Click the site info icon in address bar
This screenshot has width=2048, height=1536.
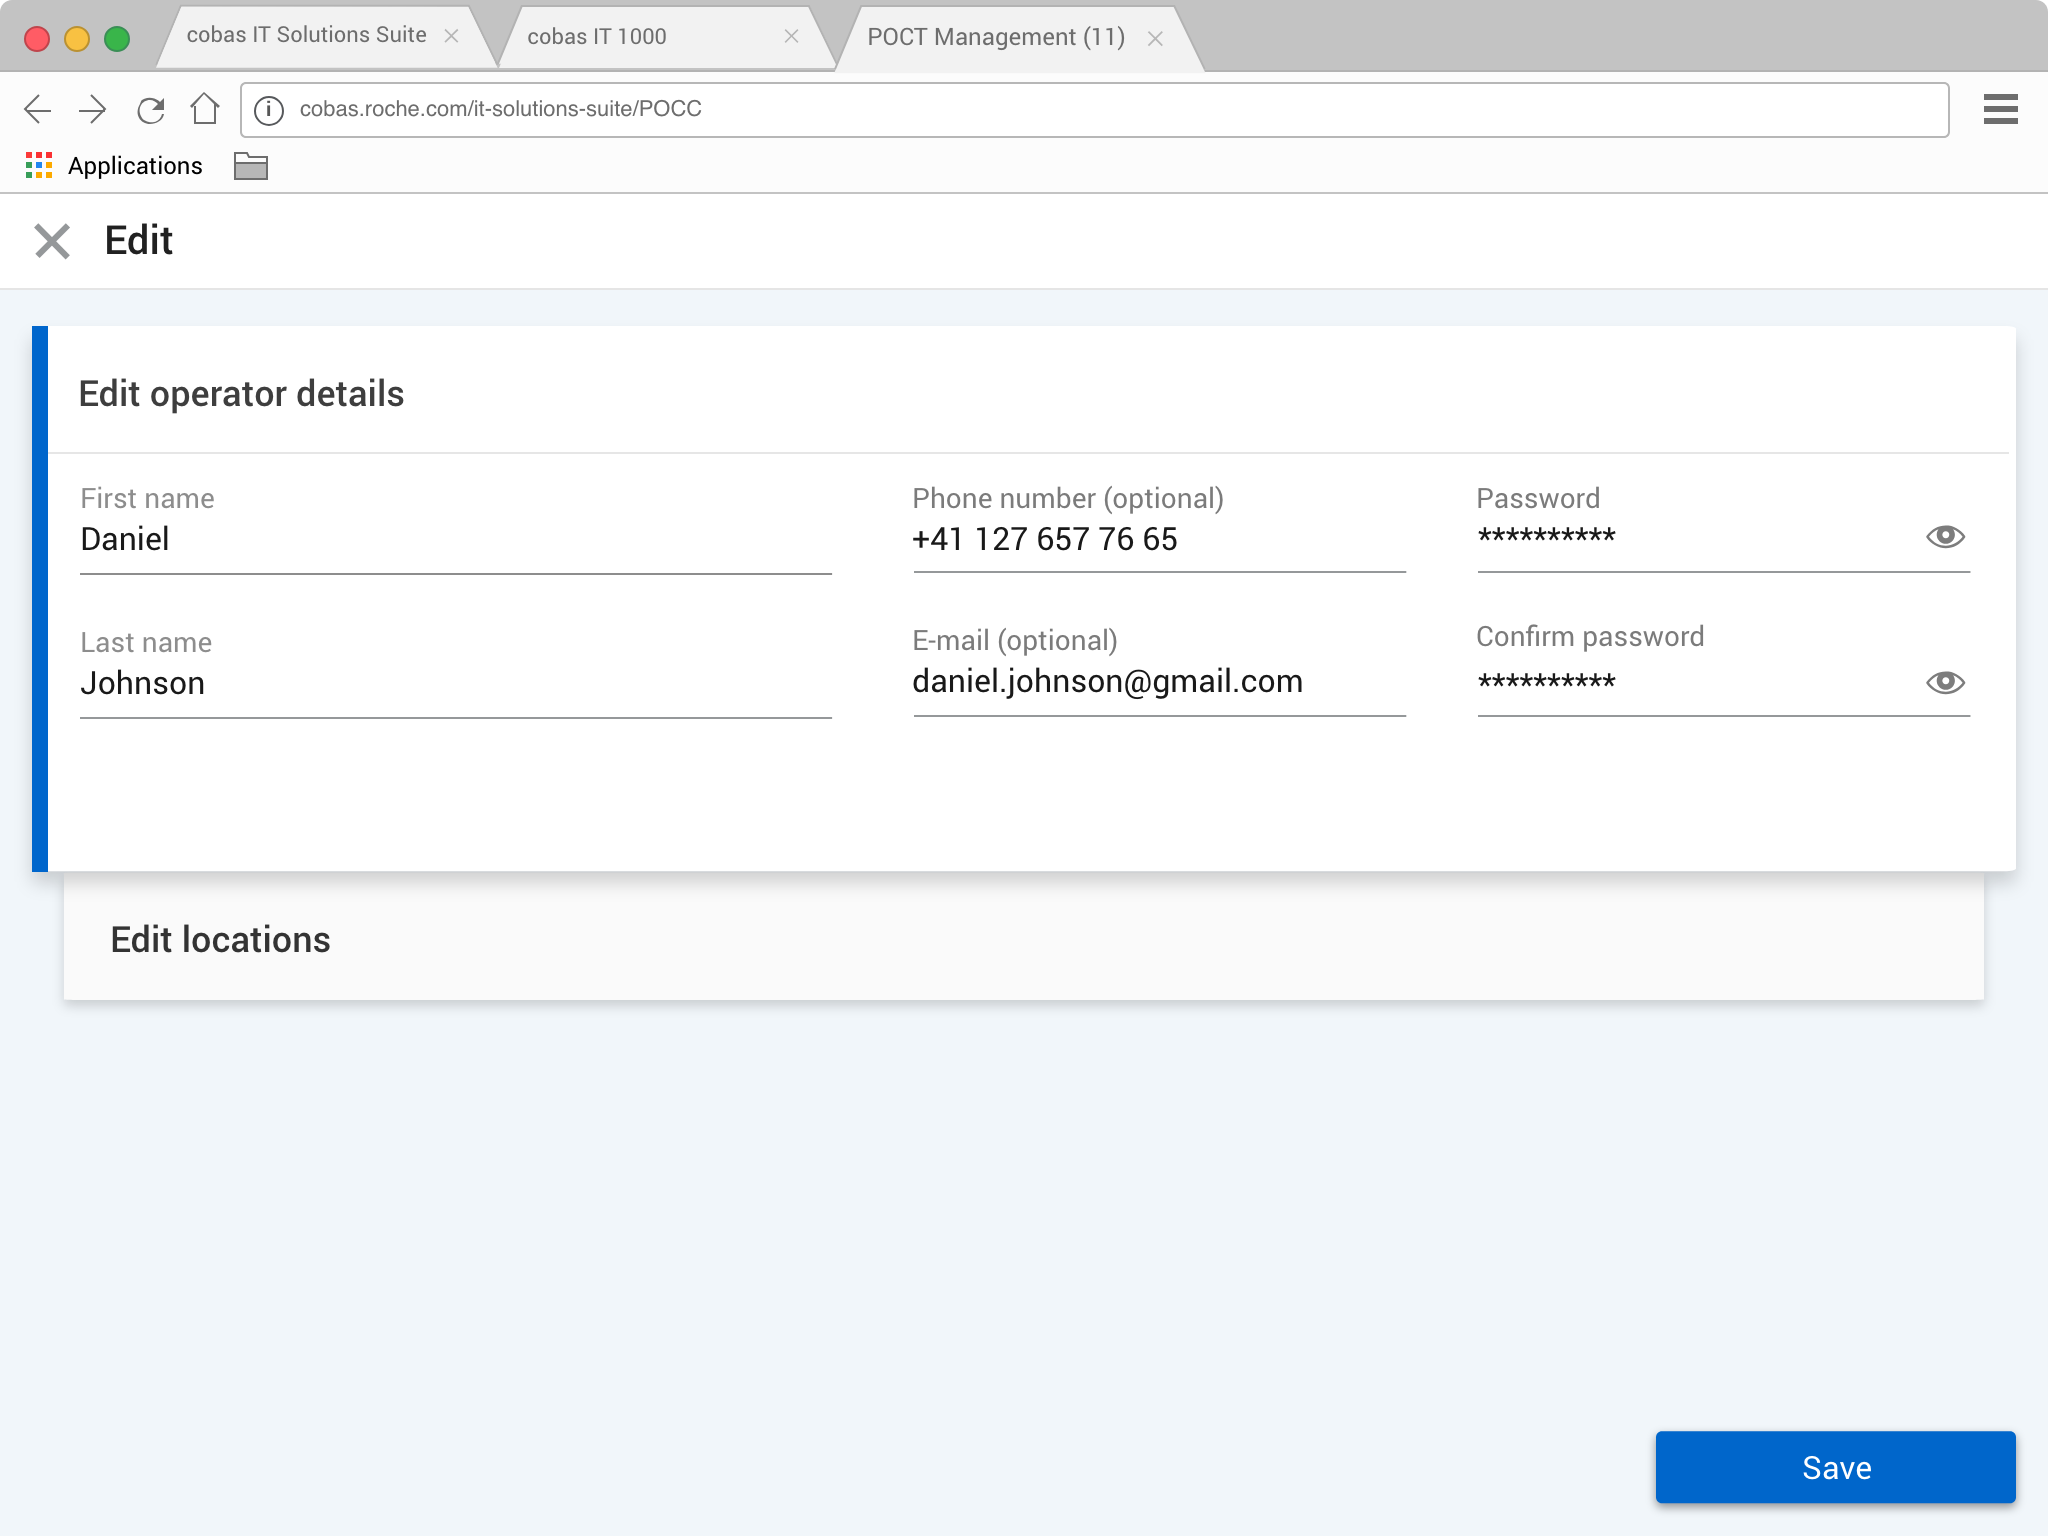[x=269, y=110]
